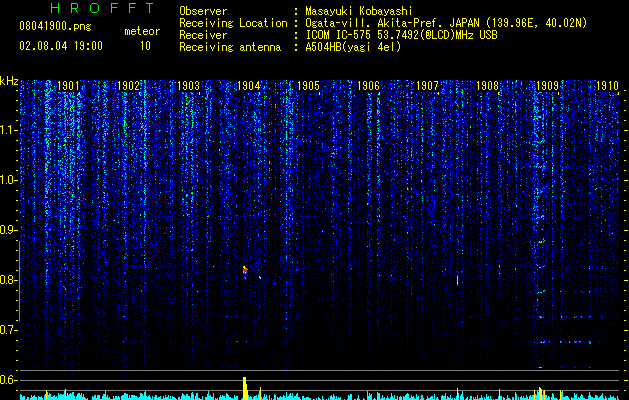629x400 pixels.
Task: Click the Receiving Location label
Action: click(x=233, y=23)
